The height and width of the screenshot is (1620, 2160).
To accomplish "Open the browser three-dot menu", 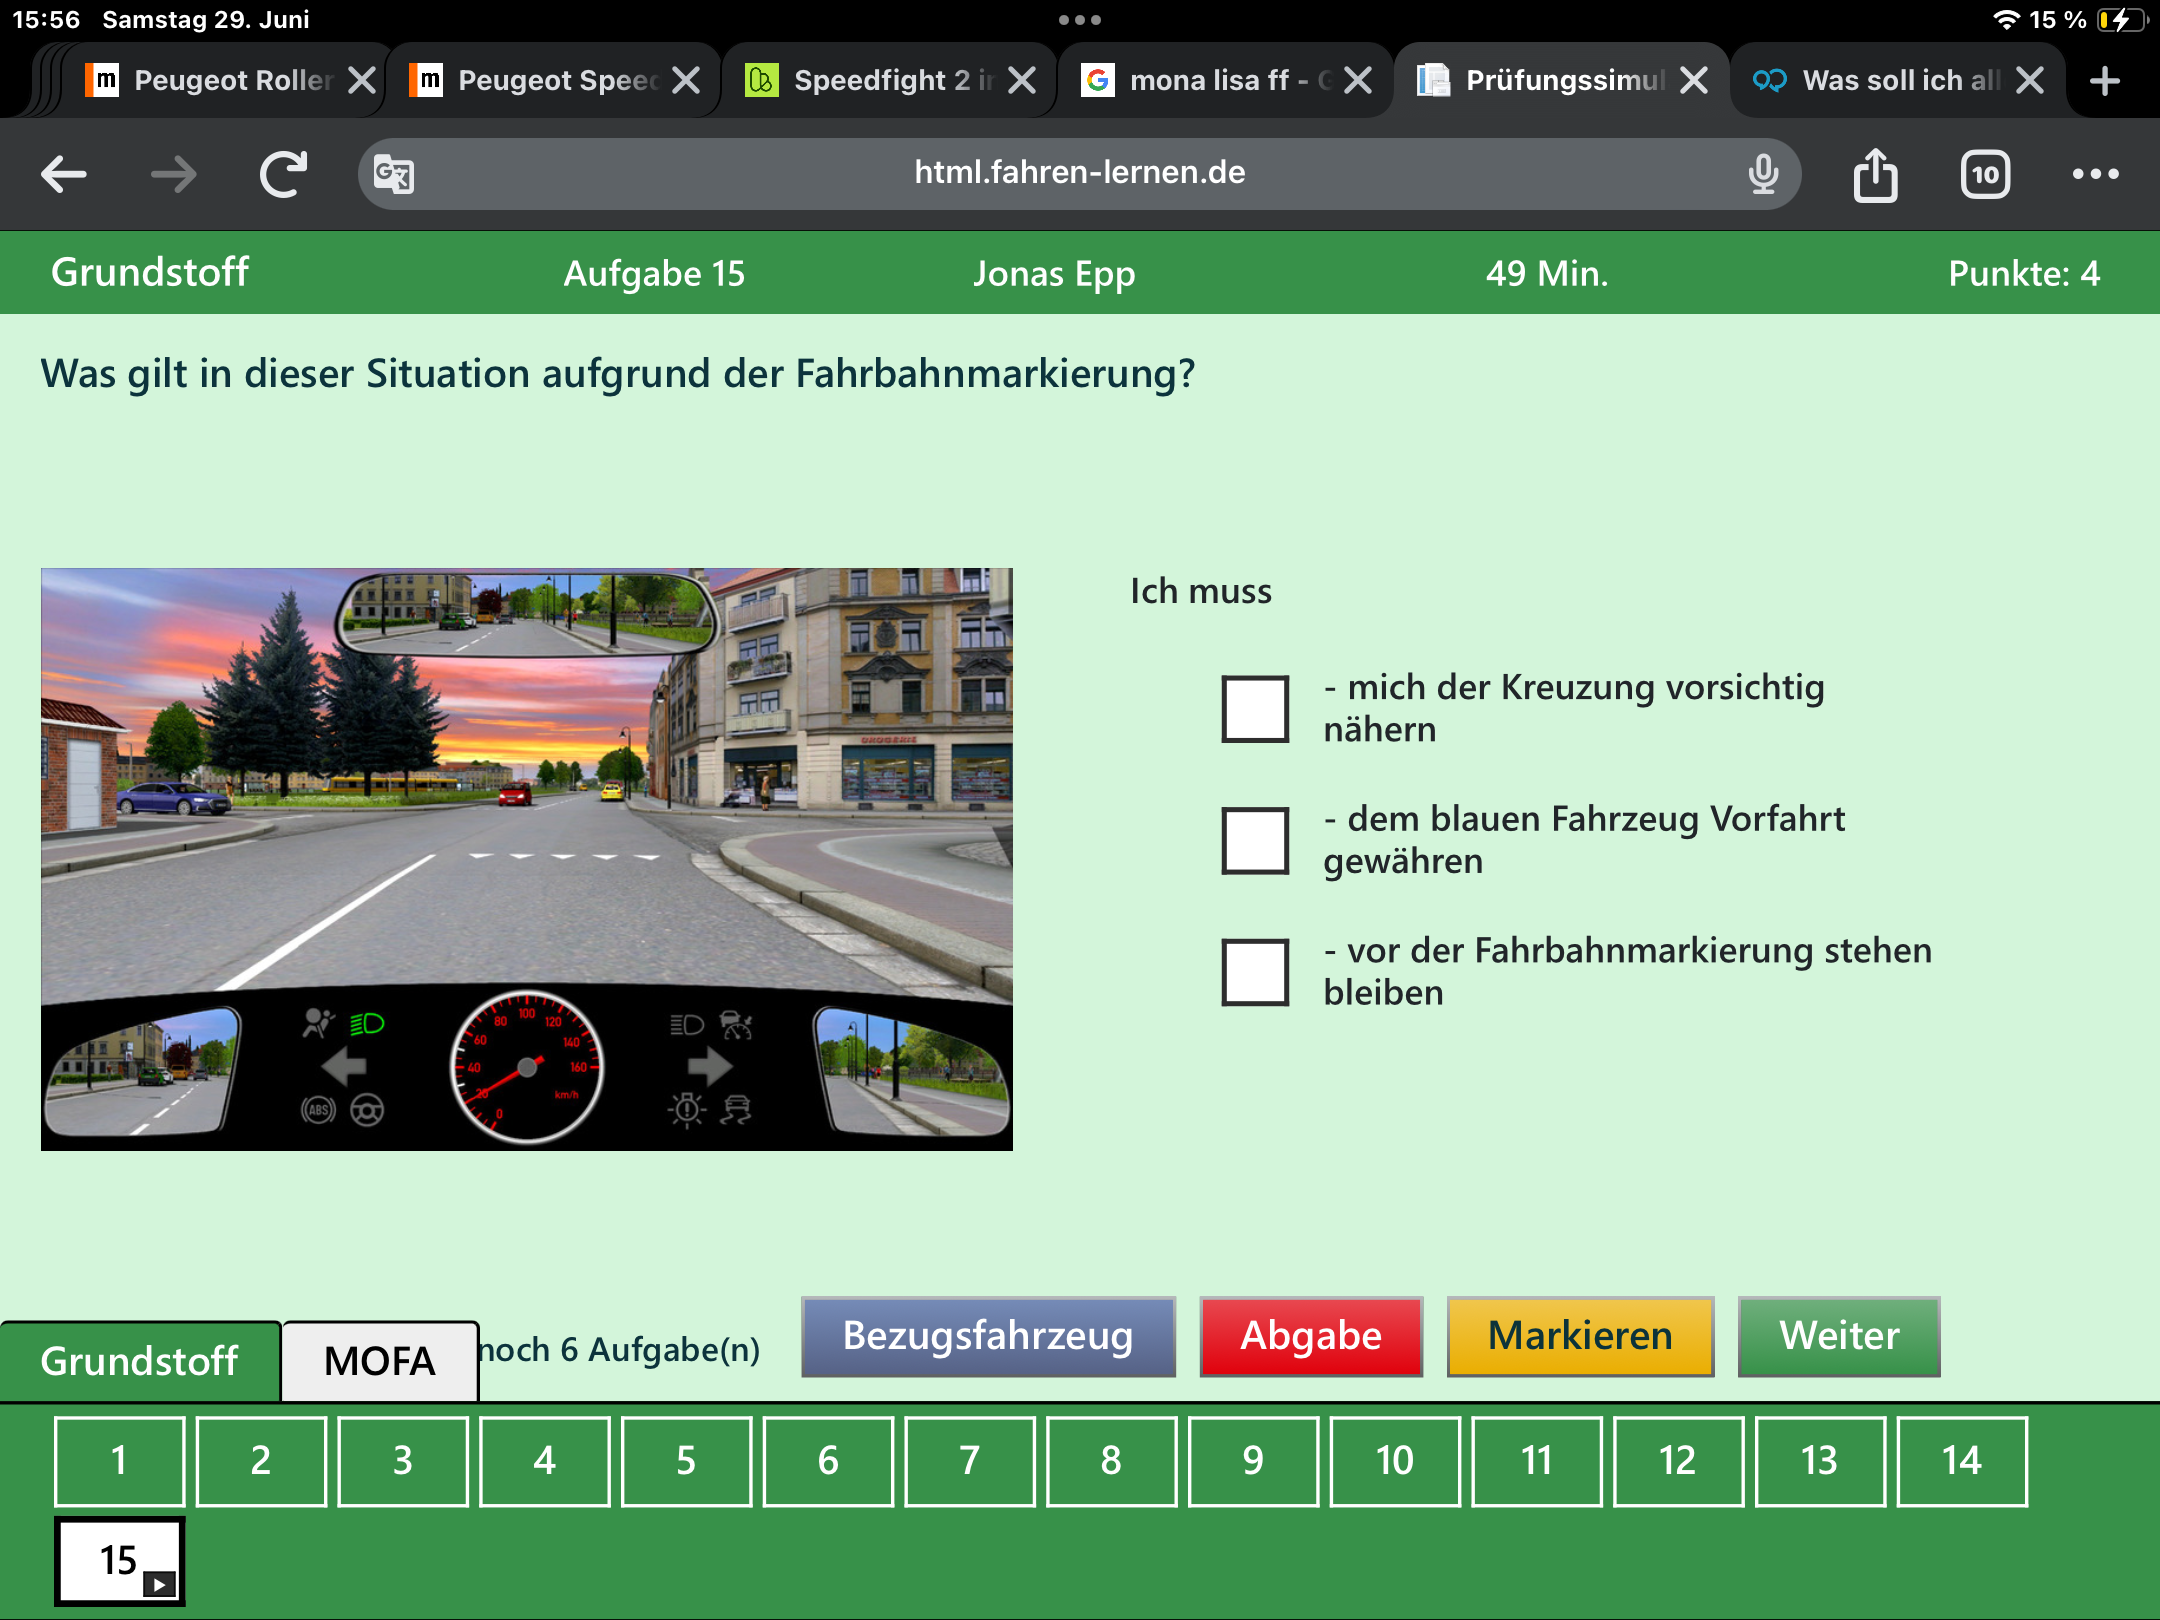I will tap(2096, 174).
